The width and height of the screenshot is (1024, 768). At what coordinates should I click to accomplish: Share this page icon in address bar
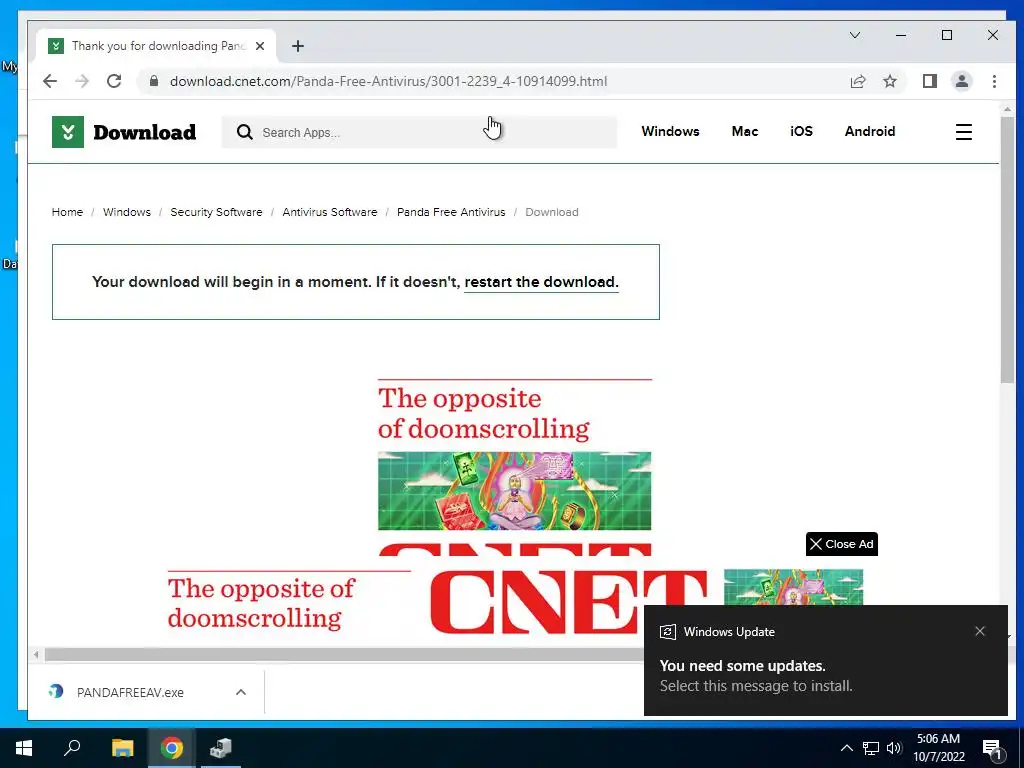(x=857, y=81)
